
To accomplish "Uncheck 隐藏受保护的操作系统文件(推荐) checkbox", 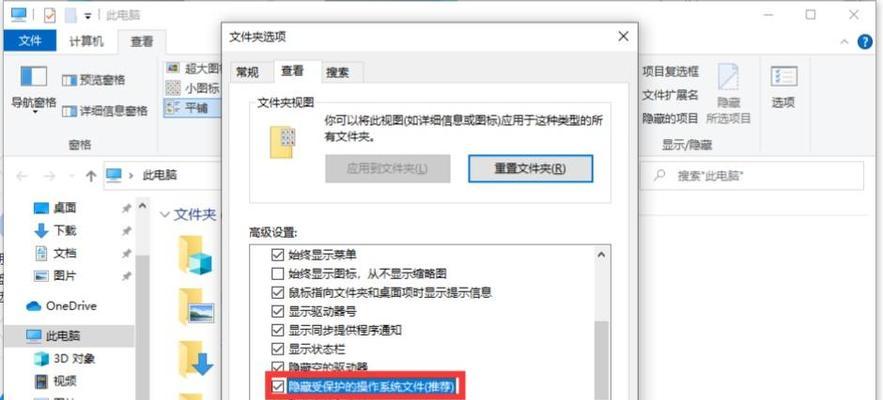I will point(277,386).
